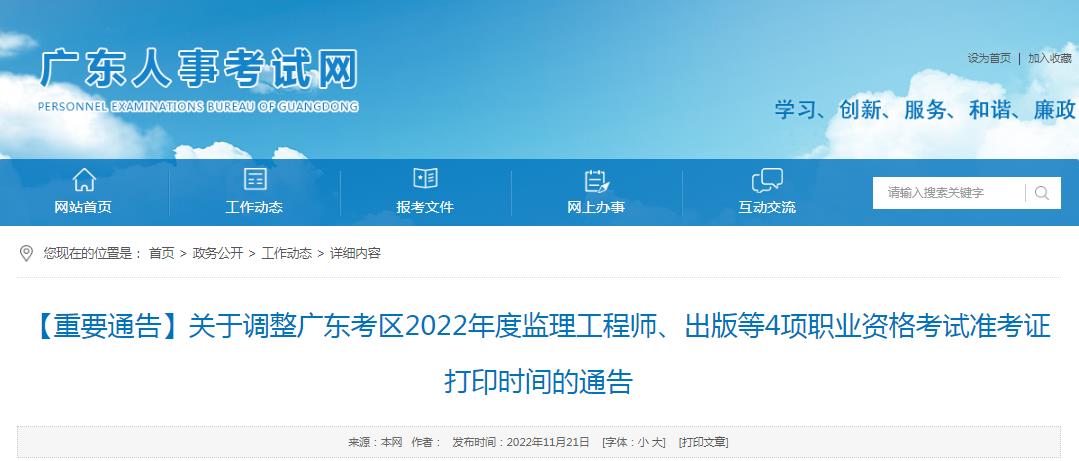Click the open-book icon above 报考文件
Screen dimensions: 1079x461
(x=425, y=180)
